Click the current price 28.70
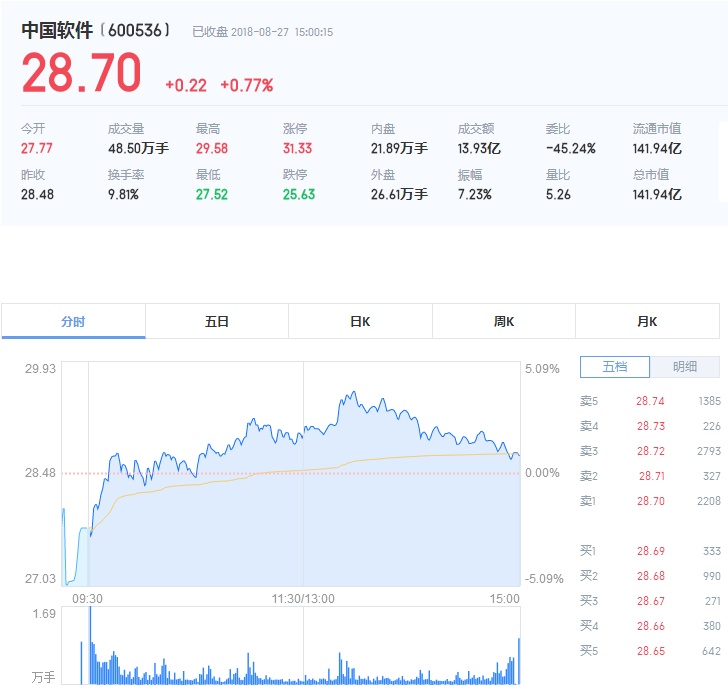The height and width of the screenshot is (694, 728). 81,73
